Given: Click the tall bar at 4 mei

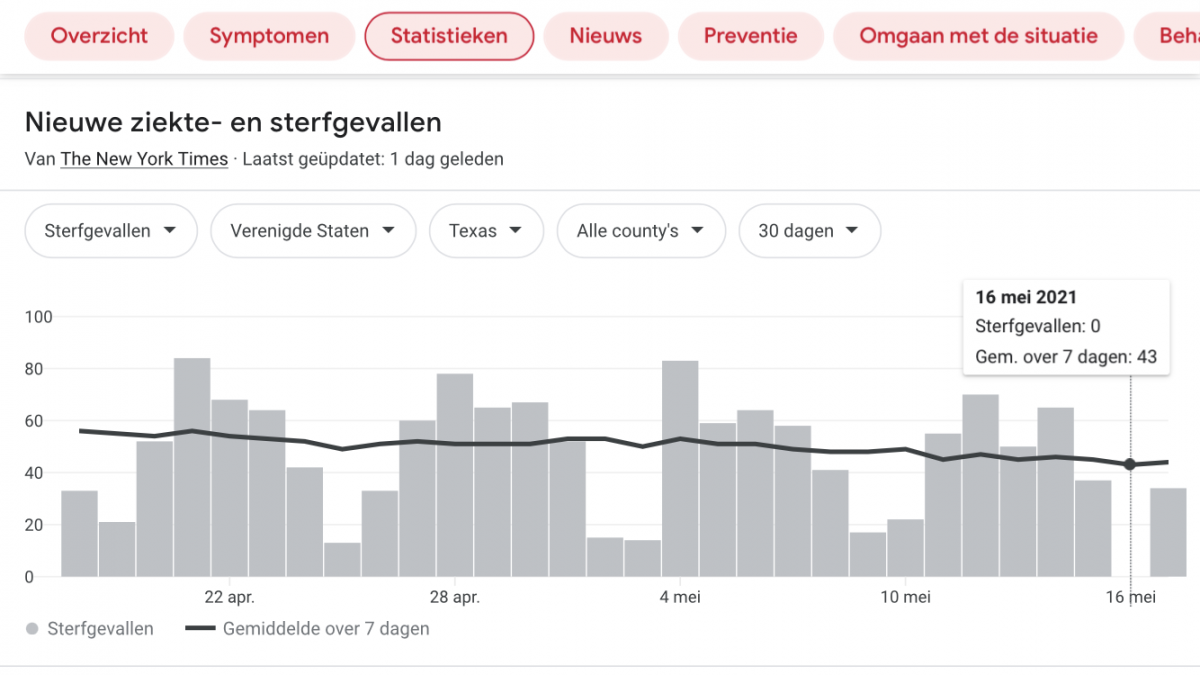Looking at the screenshot, I should point(680,468).
